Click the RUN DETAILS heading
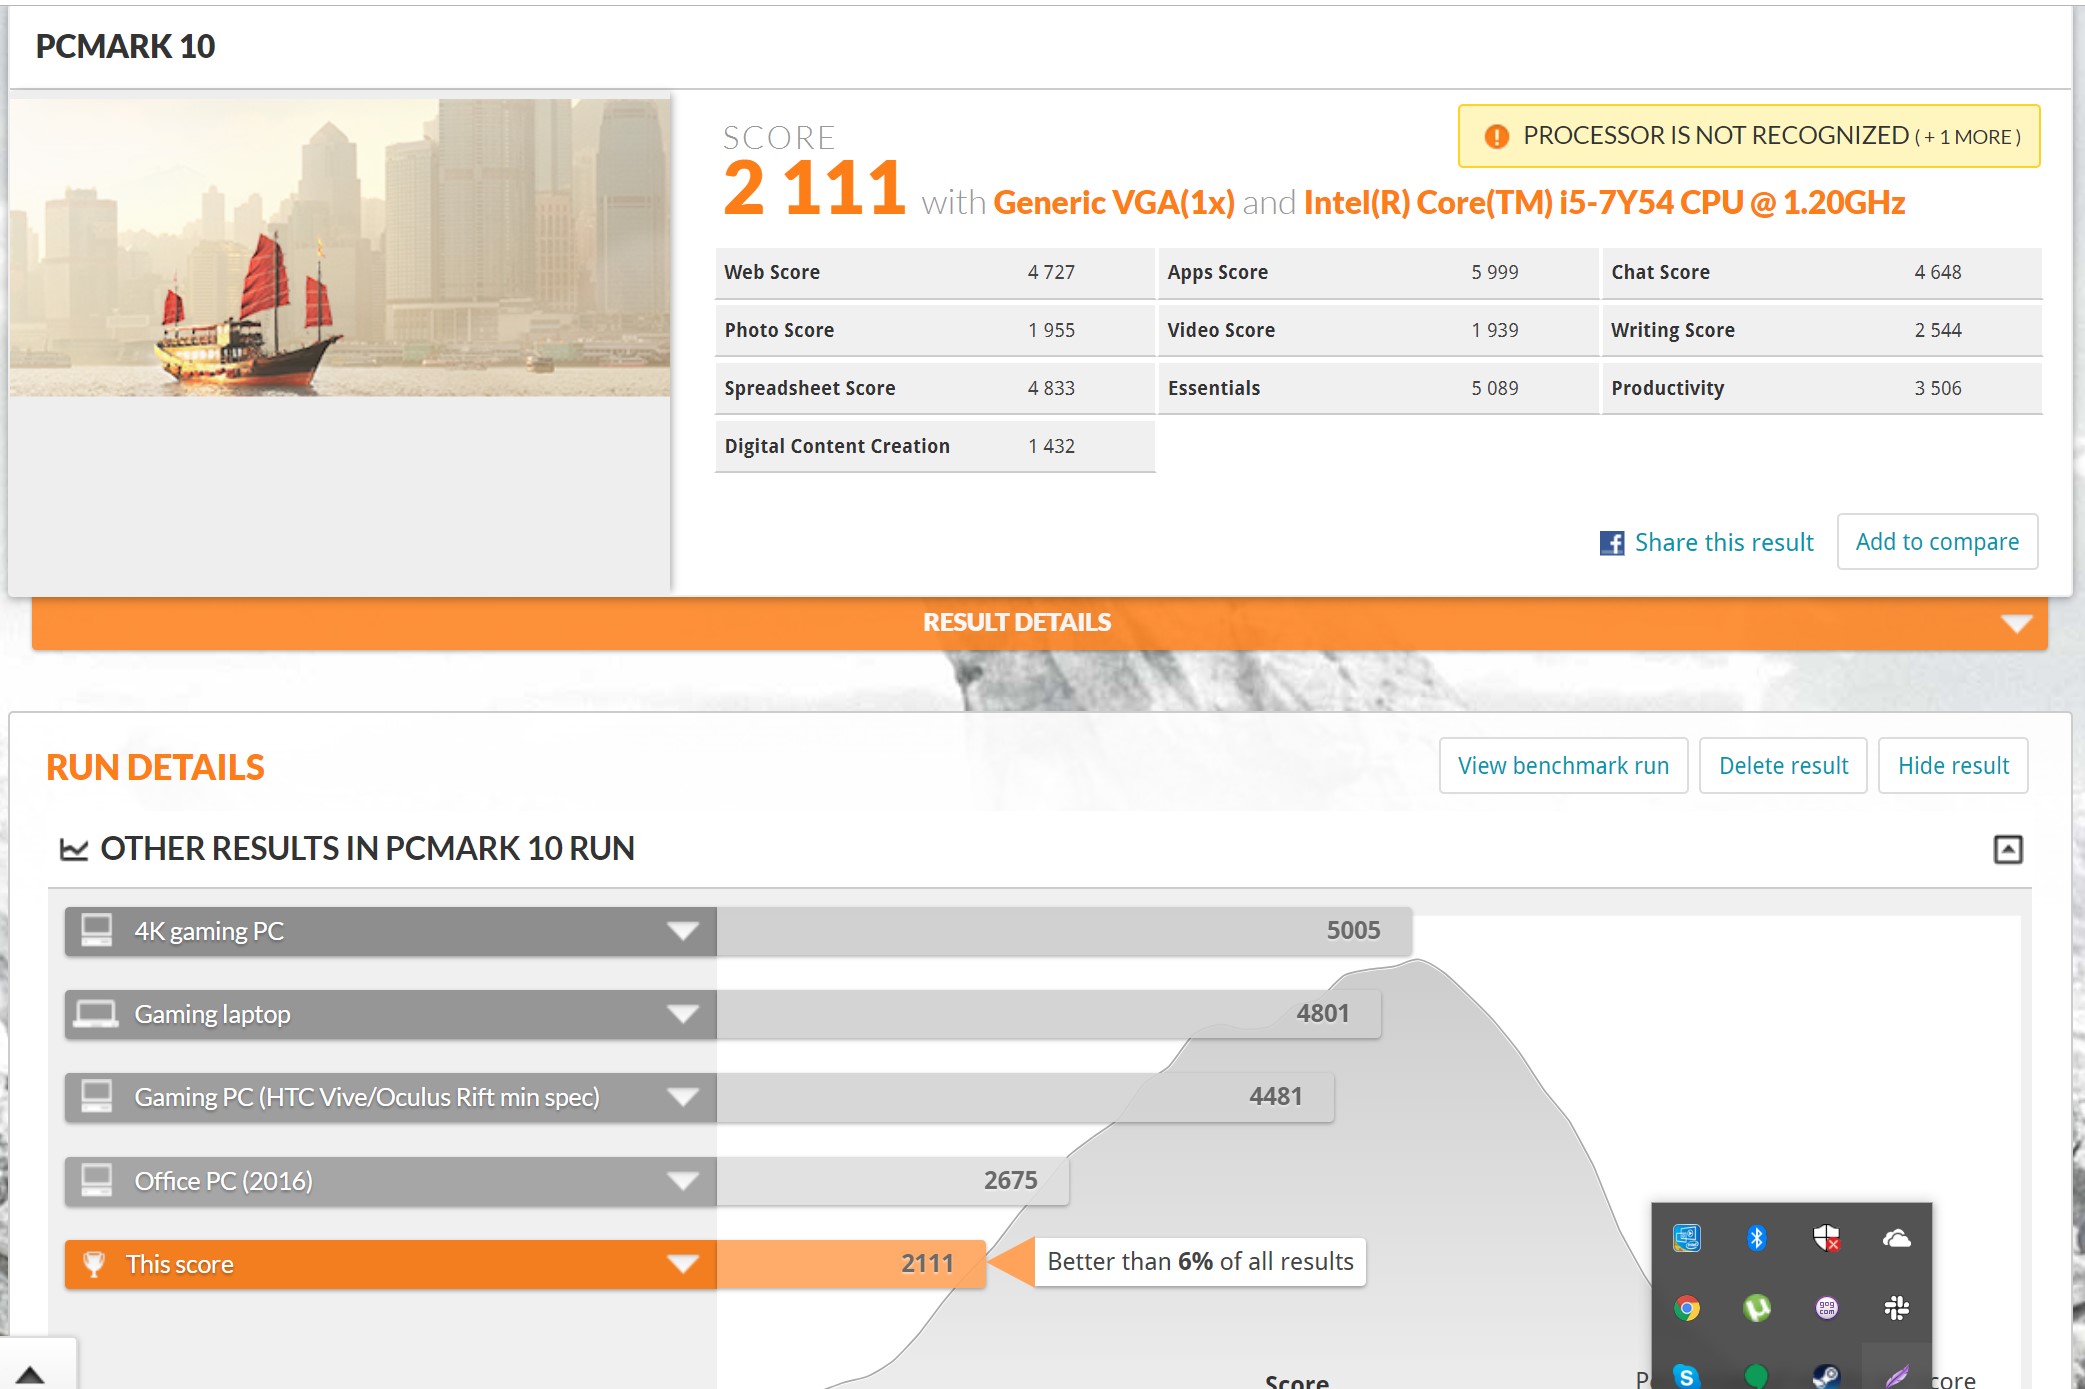The height and width of the screenshot is (1389, 2085). click(155, 768)
